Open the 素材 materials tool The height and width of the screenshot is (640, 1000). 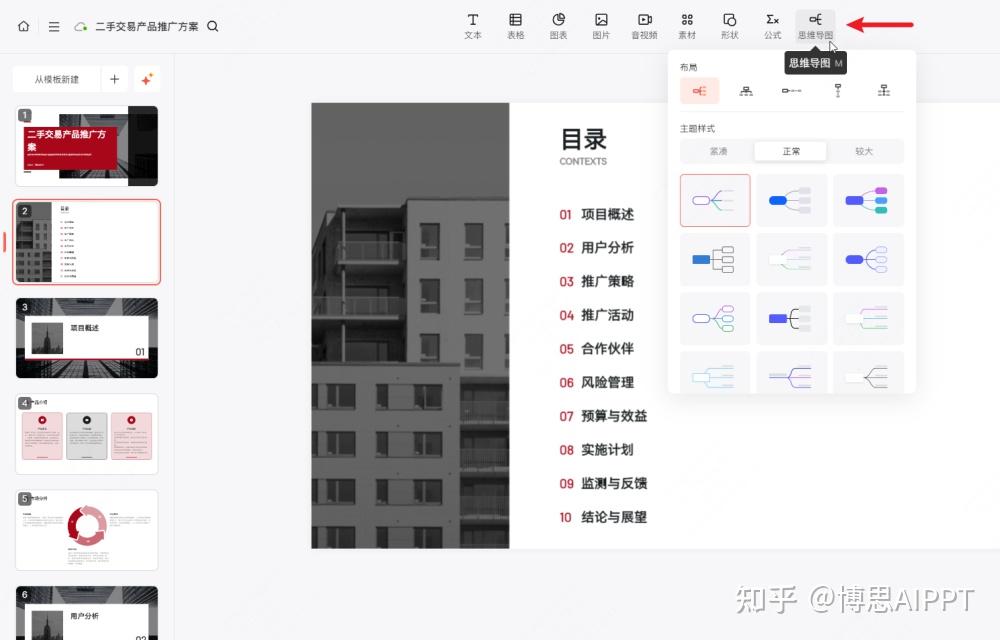point(687,26)
